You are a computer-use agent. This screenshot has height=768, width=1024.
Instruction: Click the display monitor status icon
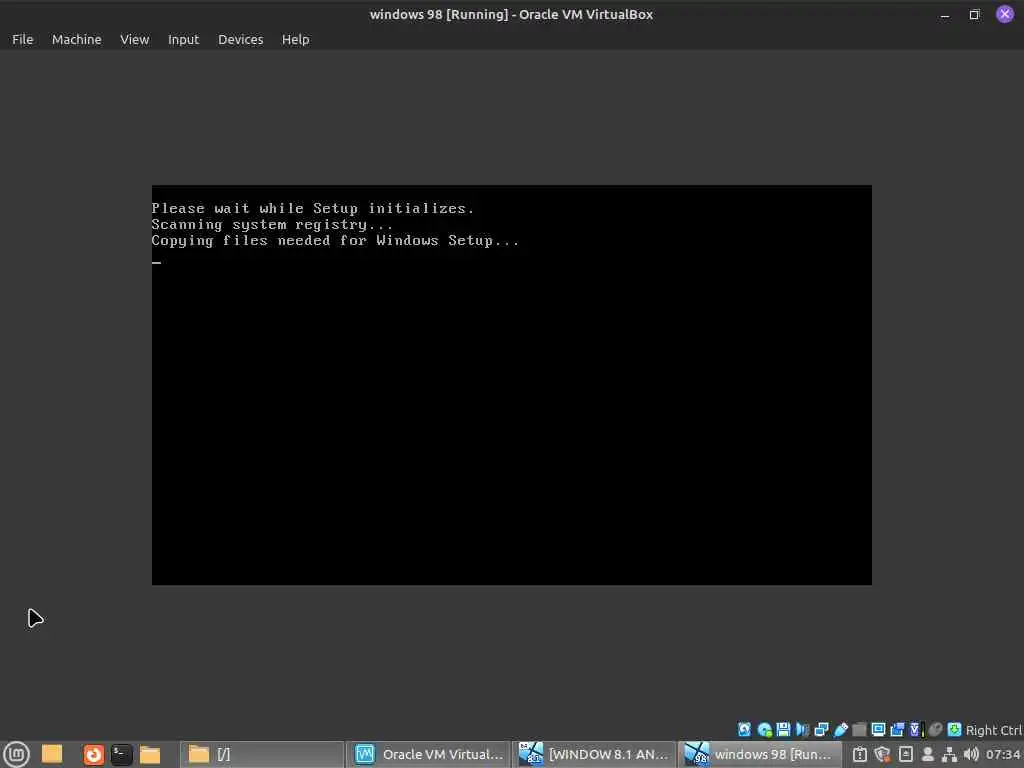point(878,729)
